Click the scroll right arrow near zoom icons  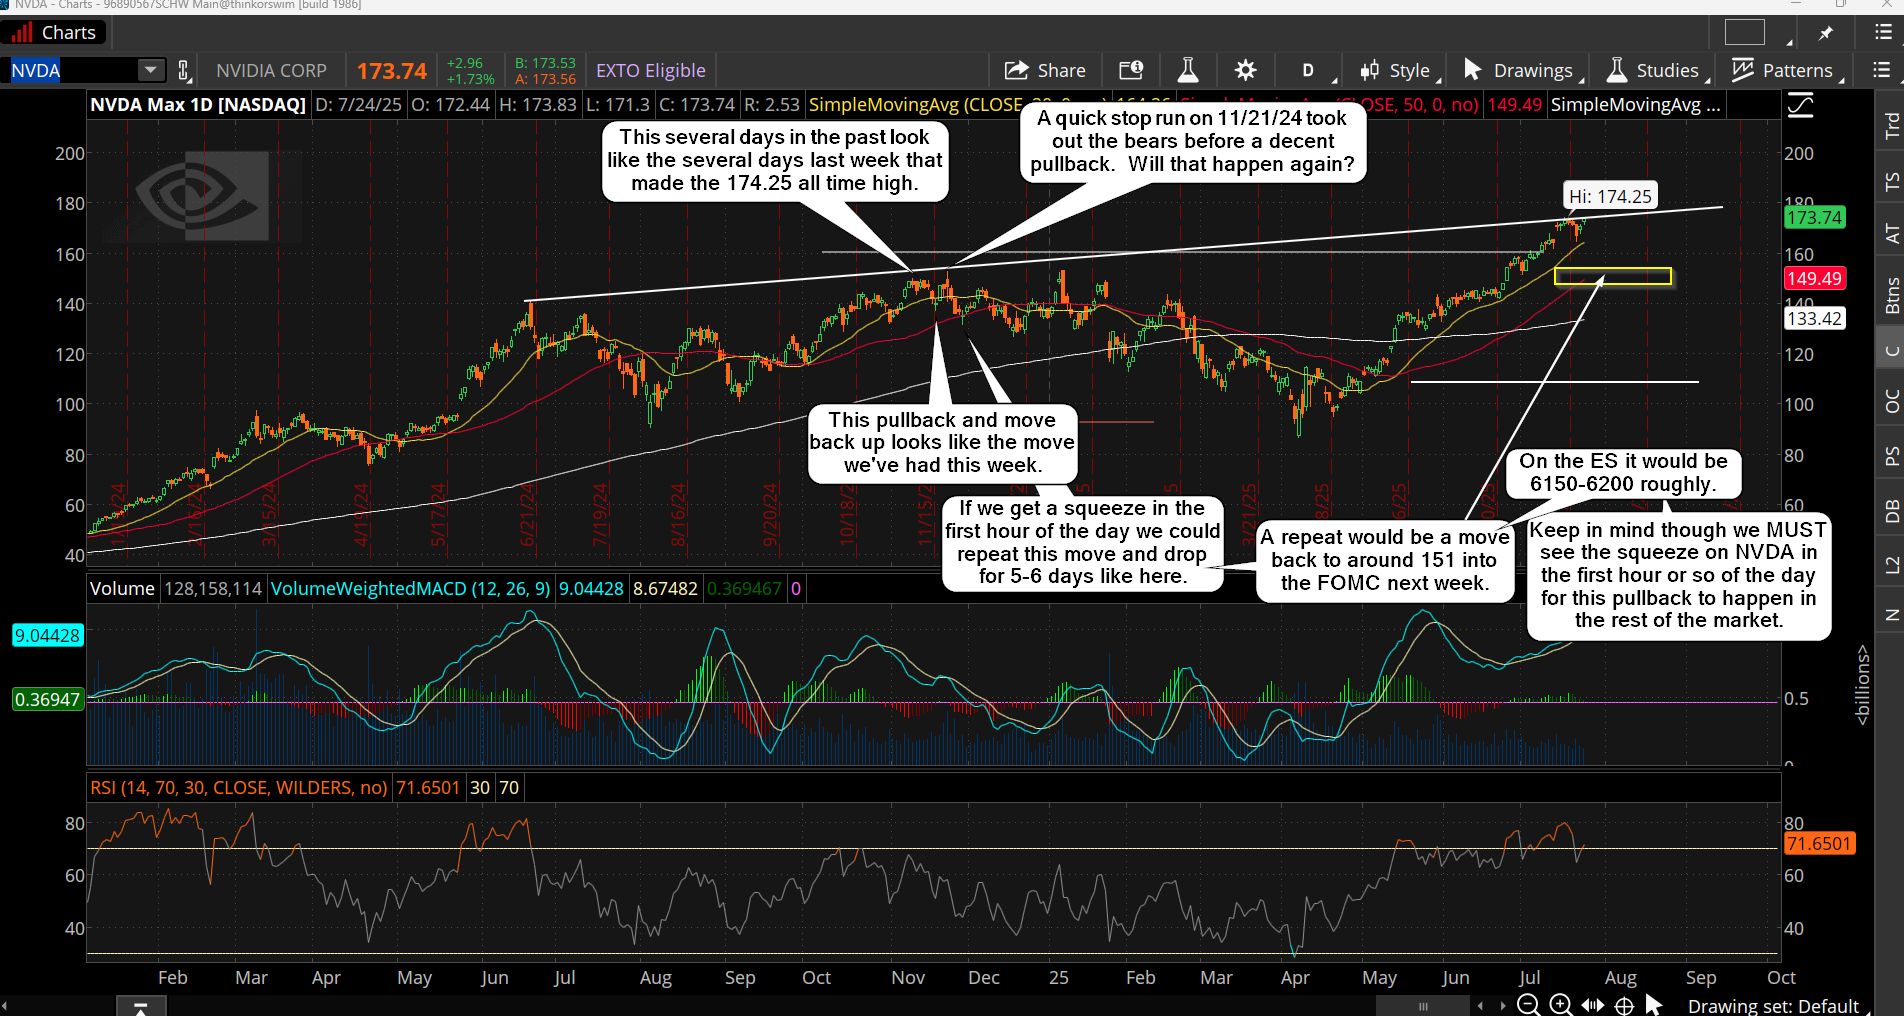[1502, 1006]
